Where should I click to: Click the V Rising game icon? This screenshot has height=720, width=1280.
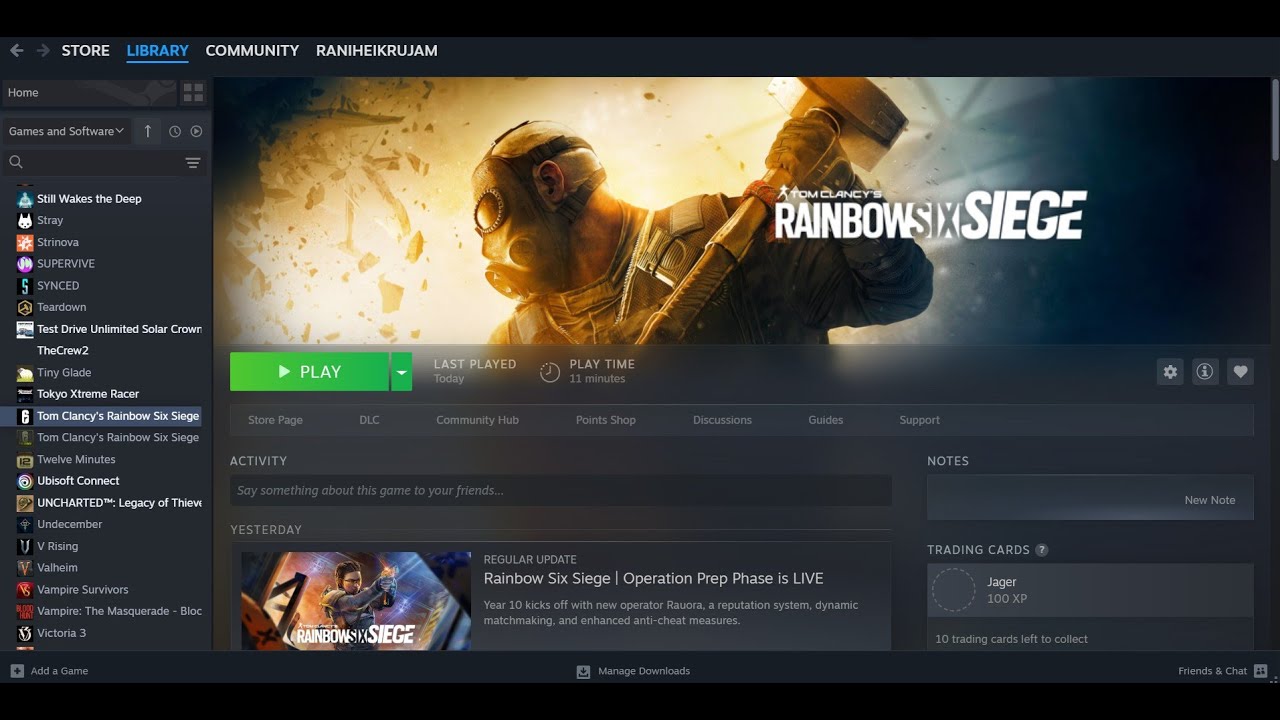[x=25, y=546]
